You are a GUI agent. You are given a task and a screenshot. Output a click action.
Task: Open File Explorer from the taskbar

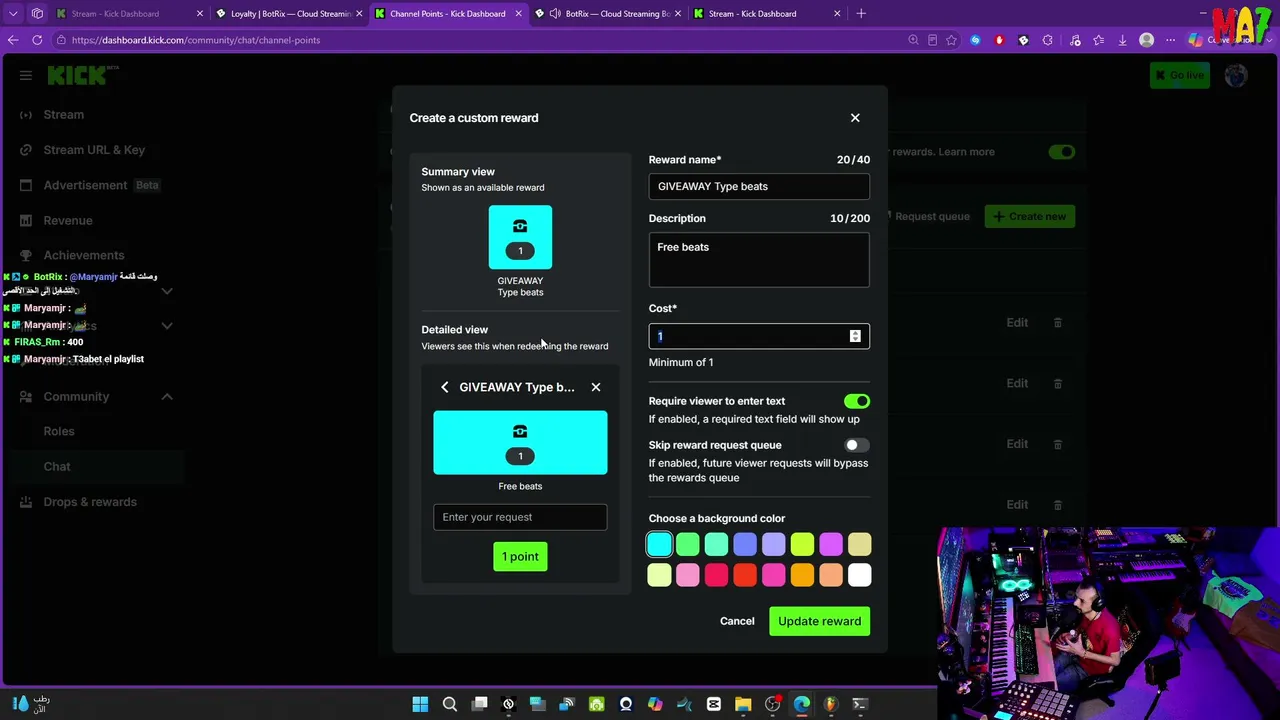(743, 704)
